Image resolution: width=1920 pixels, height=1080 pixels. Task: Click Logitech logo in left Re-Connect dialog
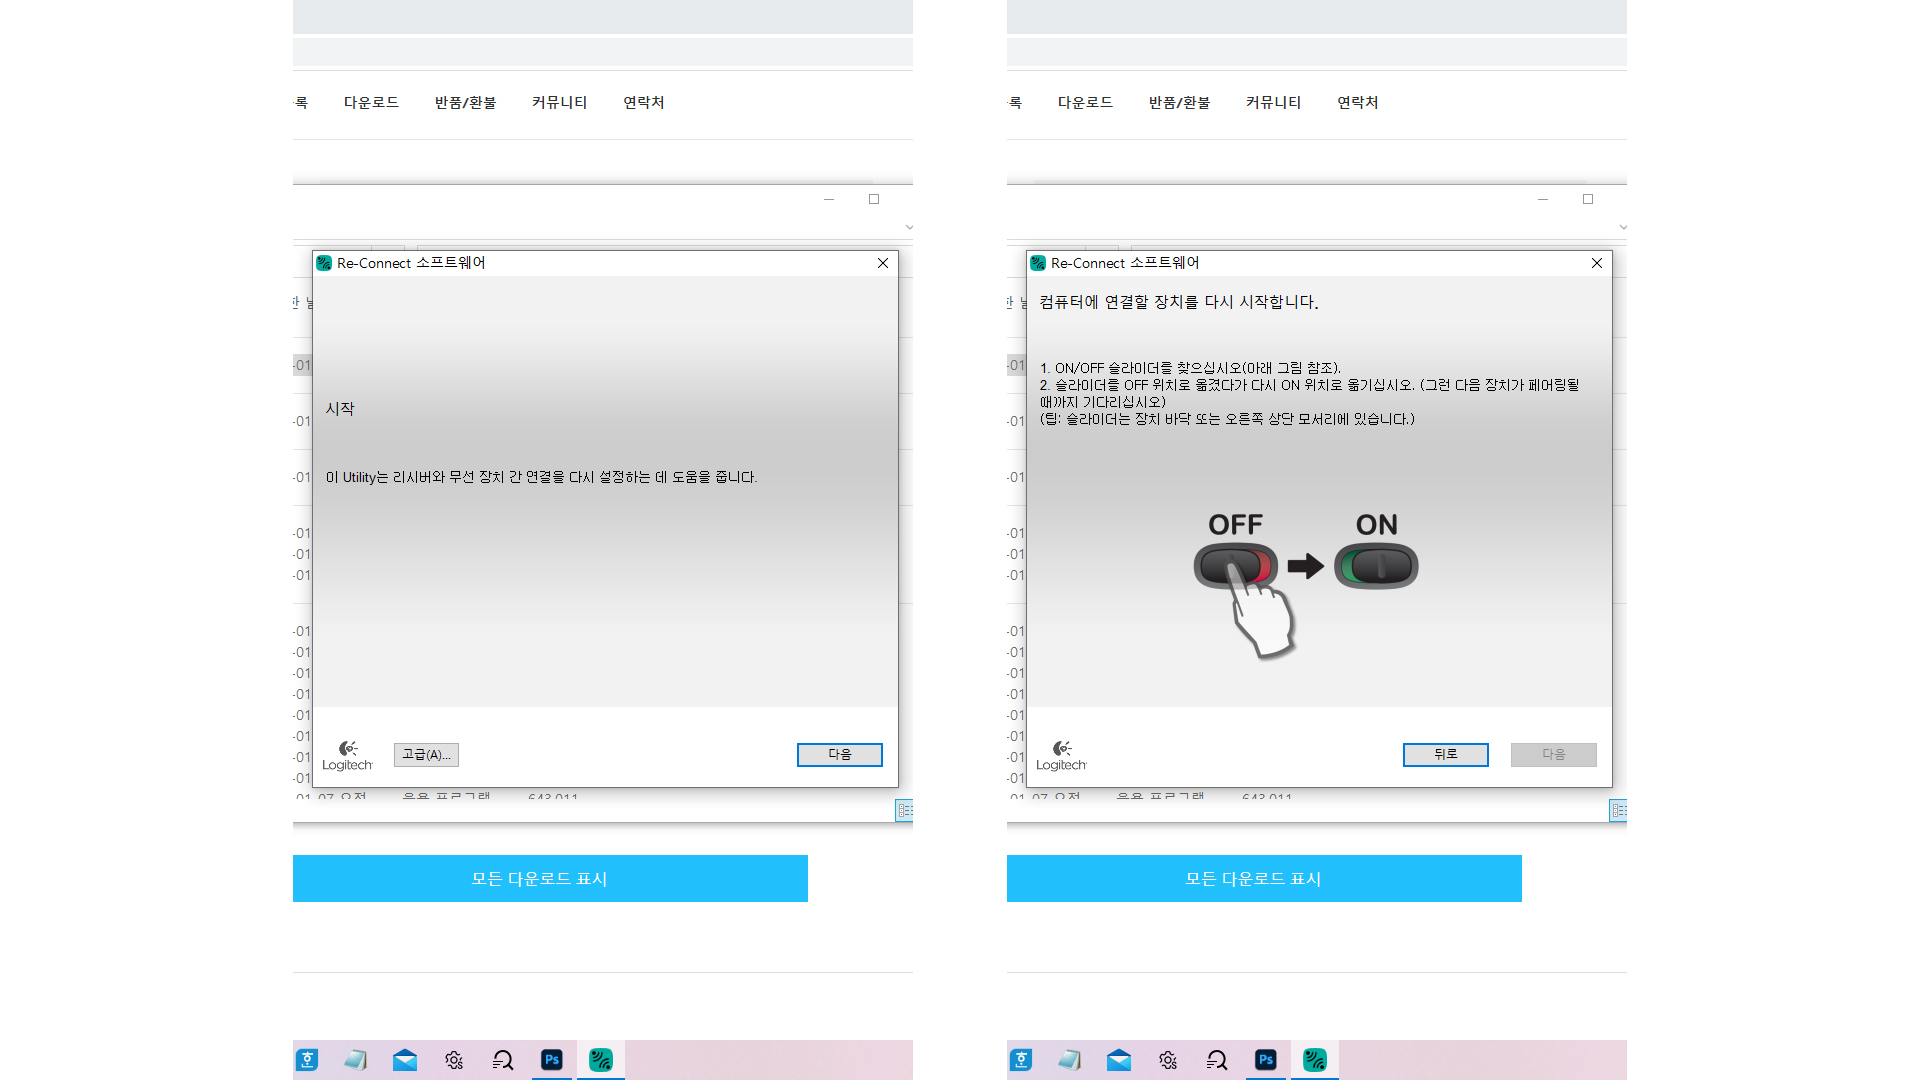pyautogui.click(x=347, y=755)
